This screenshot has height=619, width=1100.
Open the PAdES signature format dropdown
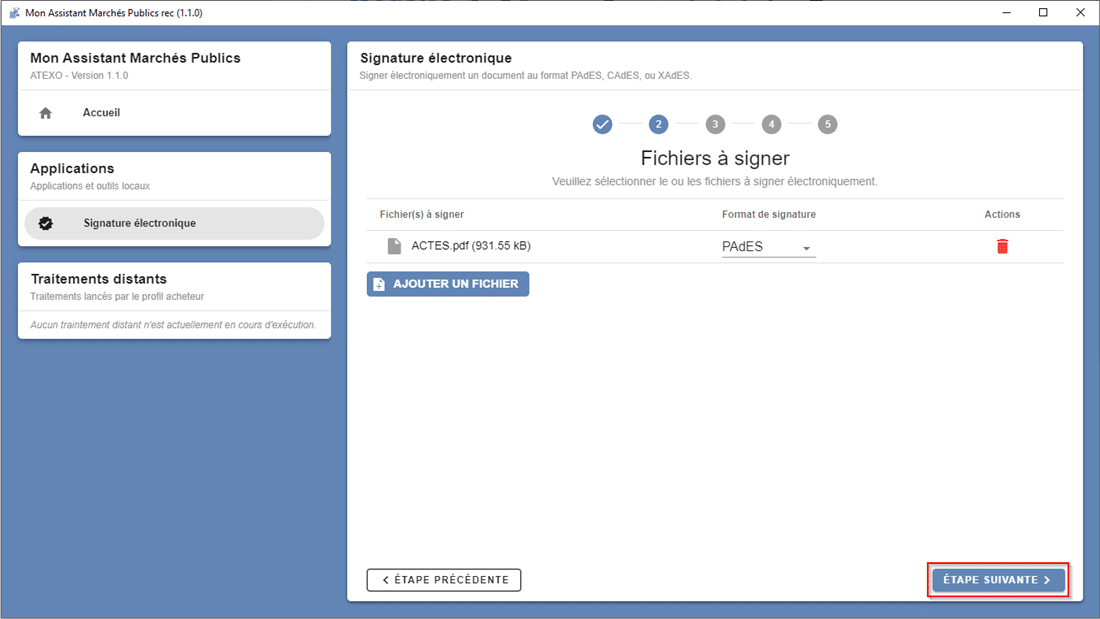768,247
